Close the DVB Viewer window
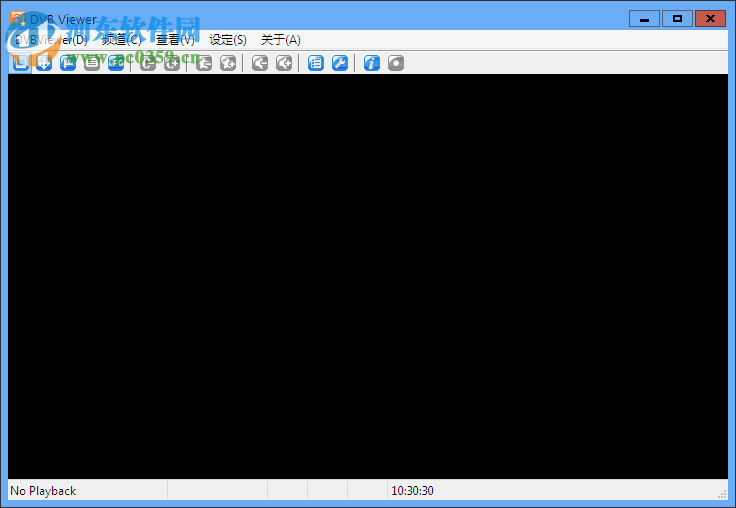Screen dimensions: 736x508 (711, 19)
